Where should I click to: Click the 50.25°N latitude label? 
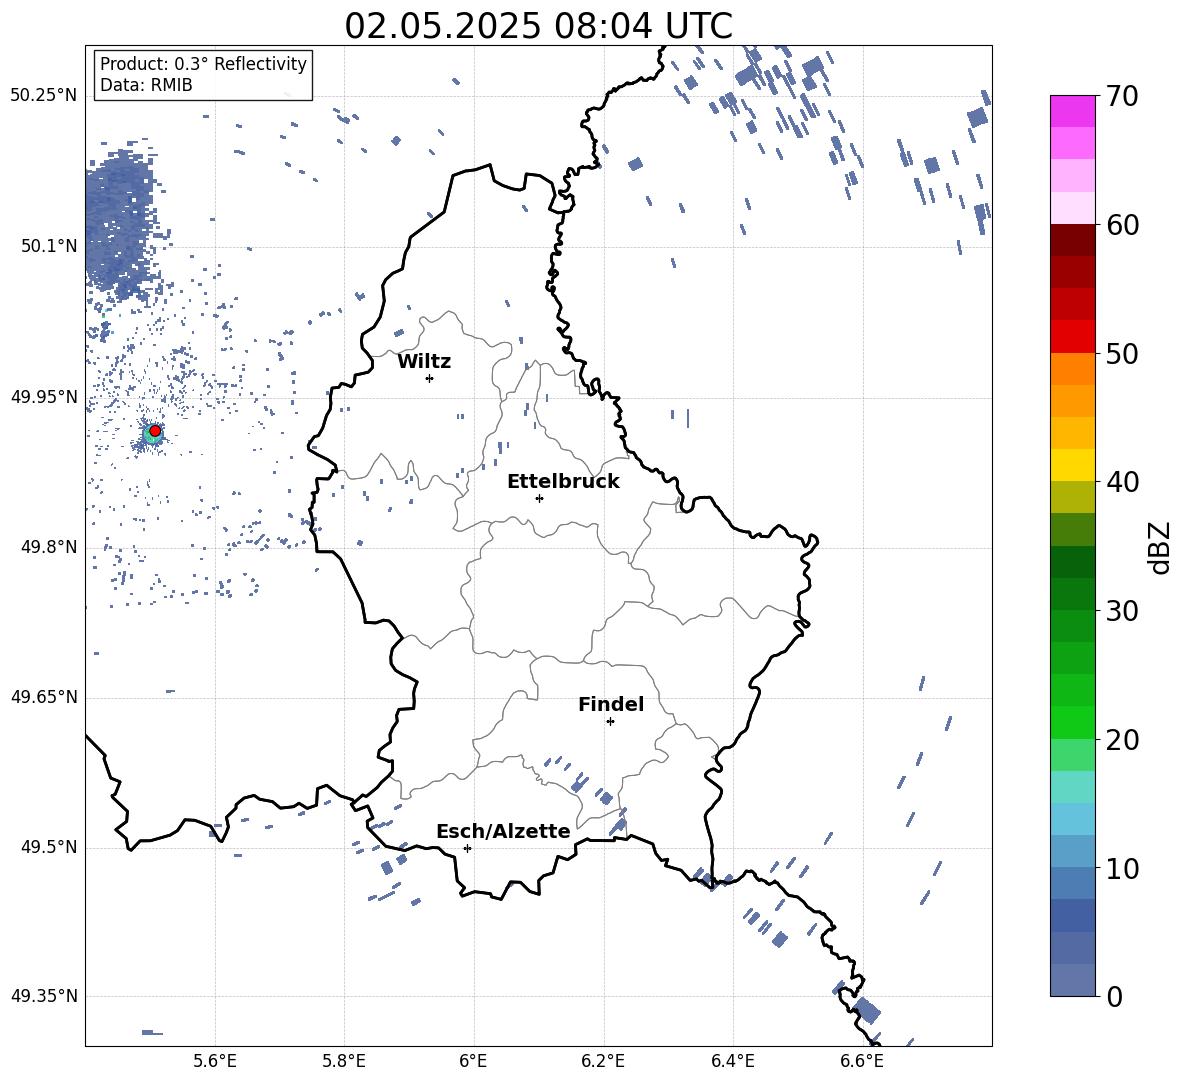pyautogui.click(x=44, y=95)
